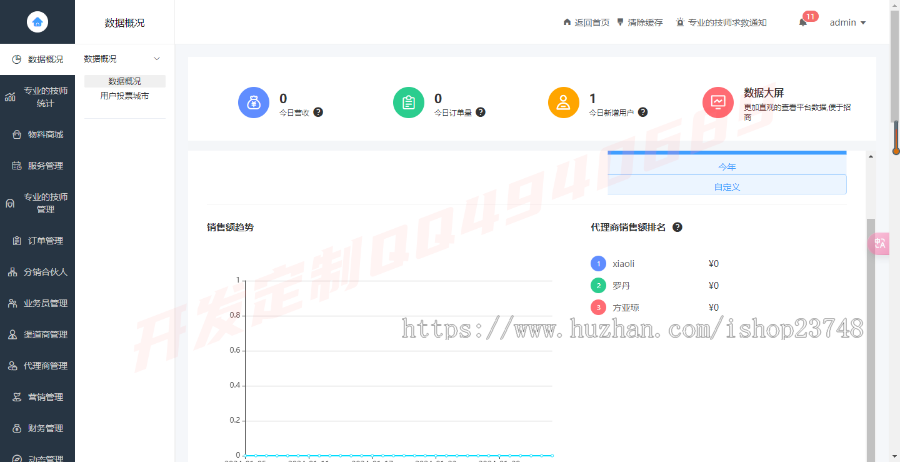Click the green rank 2 badge for 罗丹
This screenshot has width=900, height=462.
(x=598, y=285)
